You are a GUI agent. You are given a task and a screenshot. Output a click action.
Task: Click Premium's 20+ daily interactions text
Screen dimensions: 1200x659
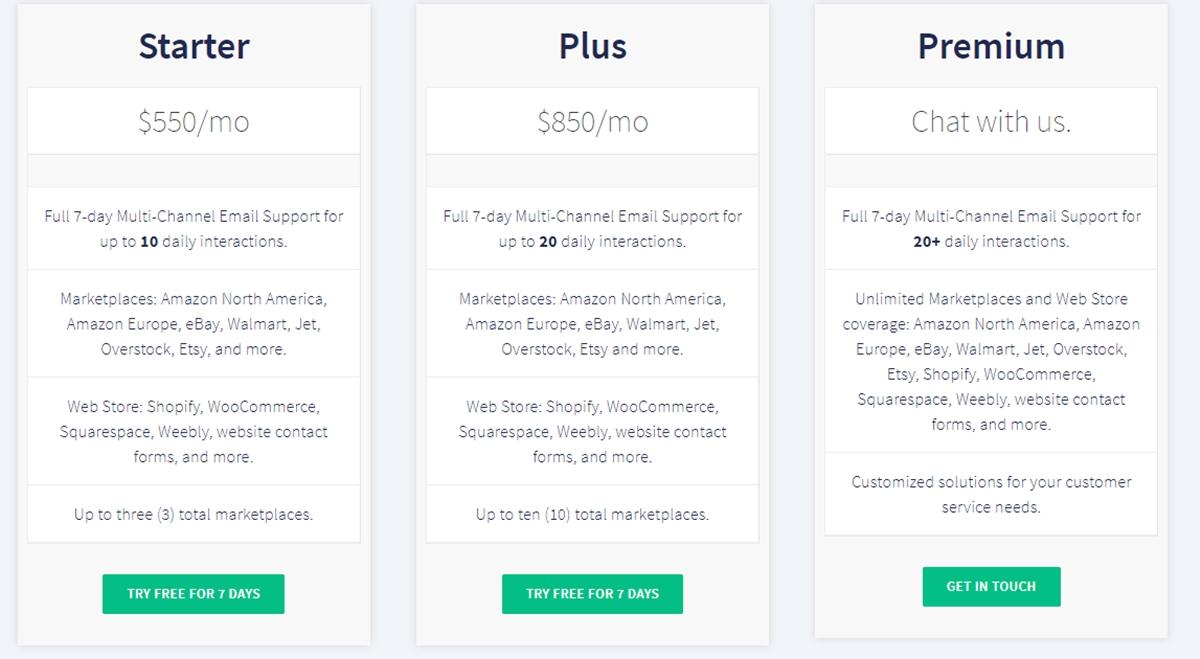pyautogui.click(x=991, y=229)
